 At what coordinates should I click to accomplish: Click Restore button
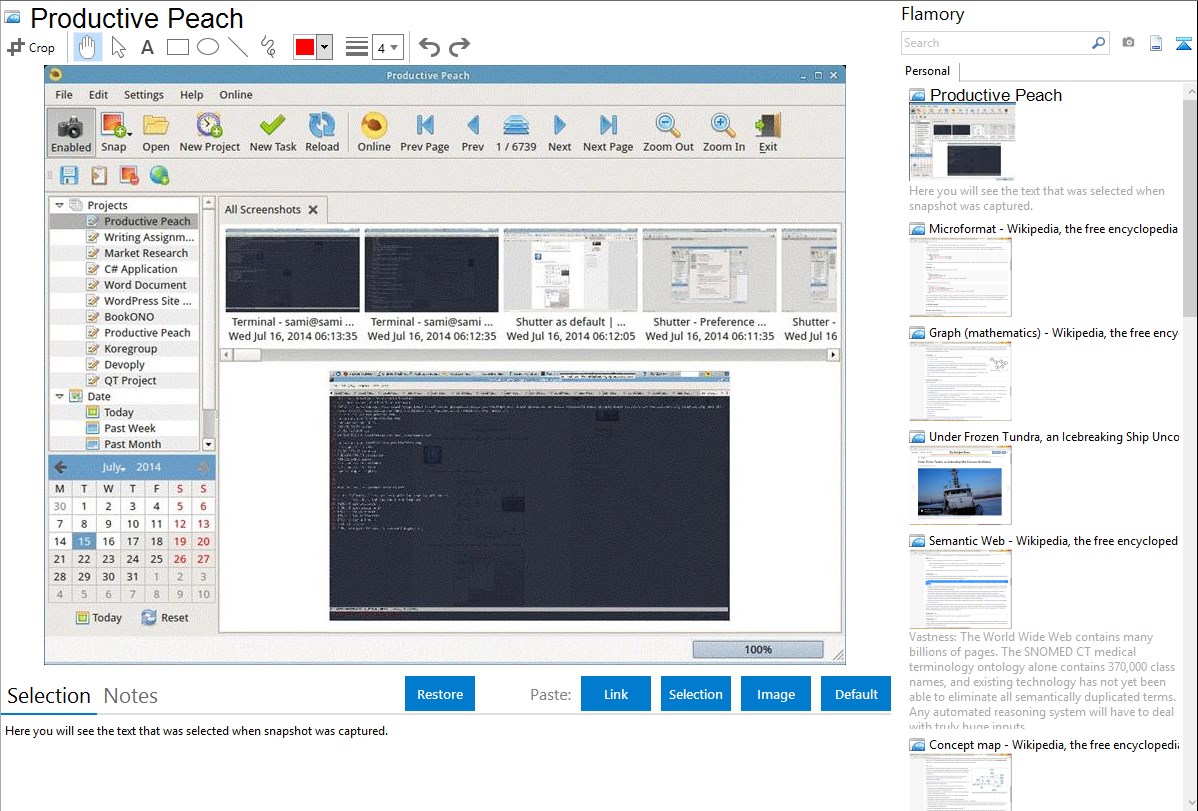coord(440,694)
